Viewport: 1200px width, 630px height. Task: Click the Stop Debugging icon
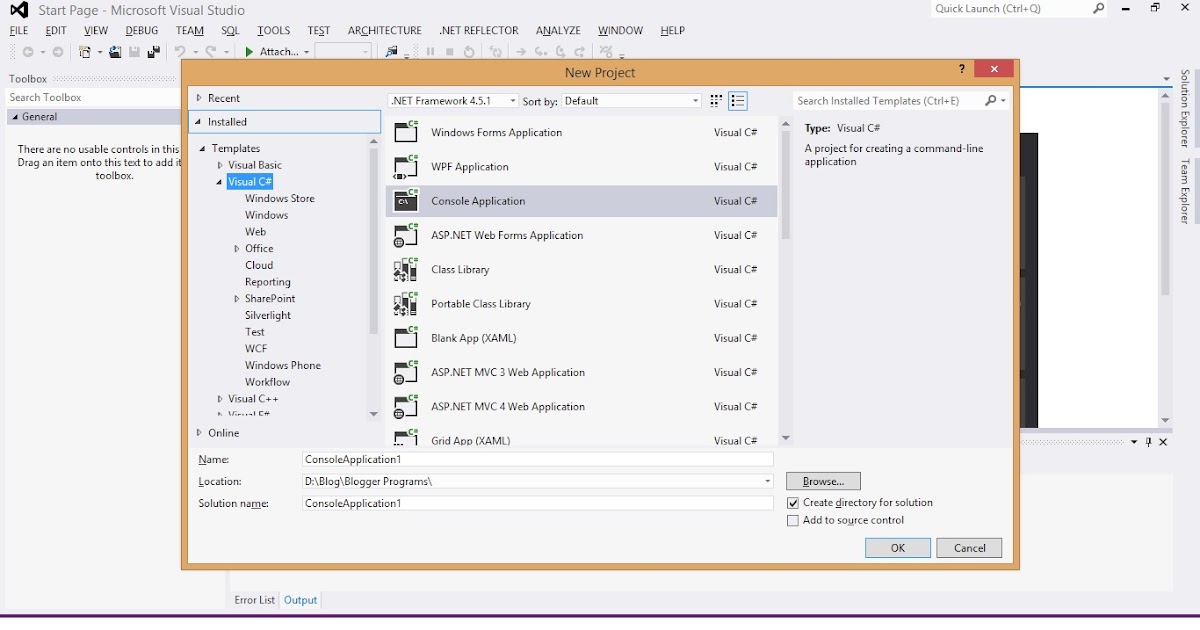[x=450, y=52]
